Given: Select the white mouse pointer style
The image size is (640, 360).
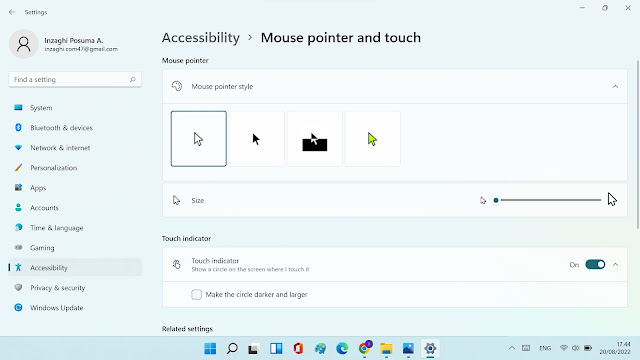Looking at the screenshot, I should [199, 139].
